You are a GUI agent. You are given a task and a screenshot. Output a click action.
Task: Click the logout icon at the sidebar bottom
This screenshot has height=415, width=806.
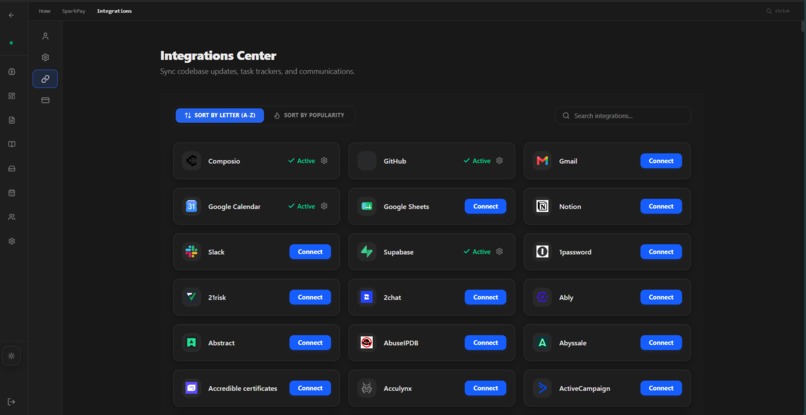point(12,401)
